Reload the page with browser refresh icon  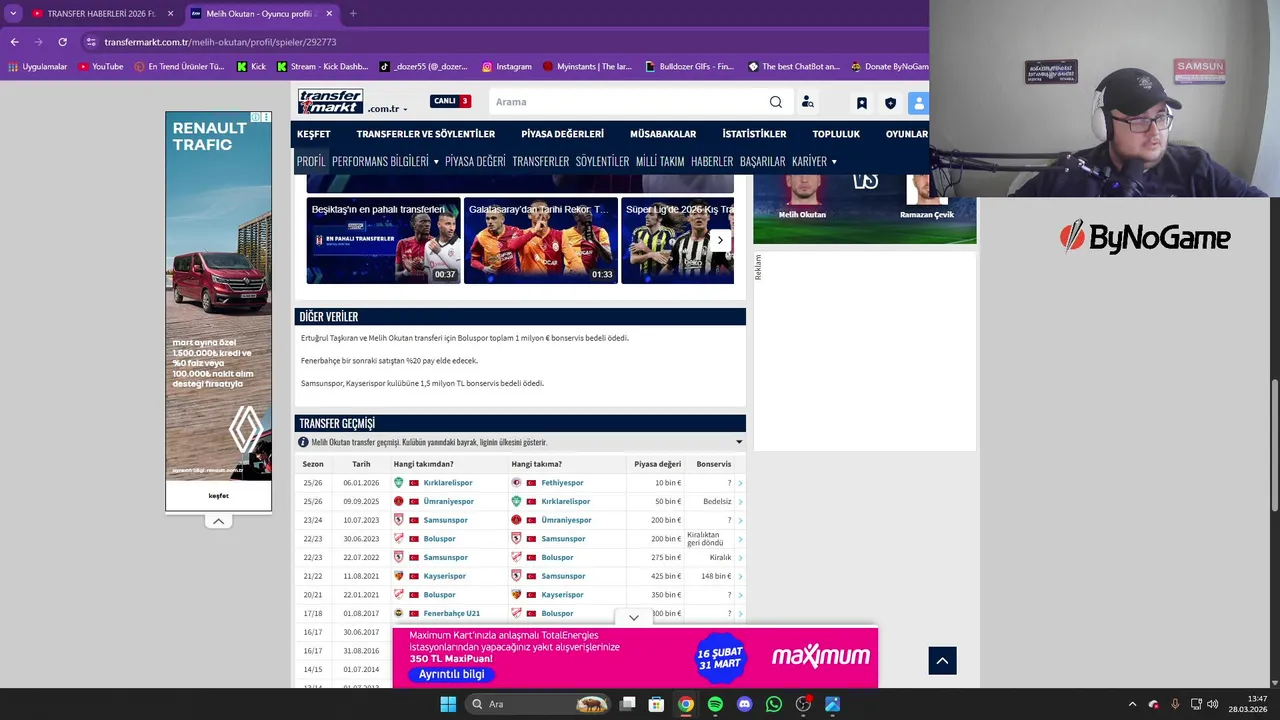(x=62, y=42)
